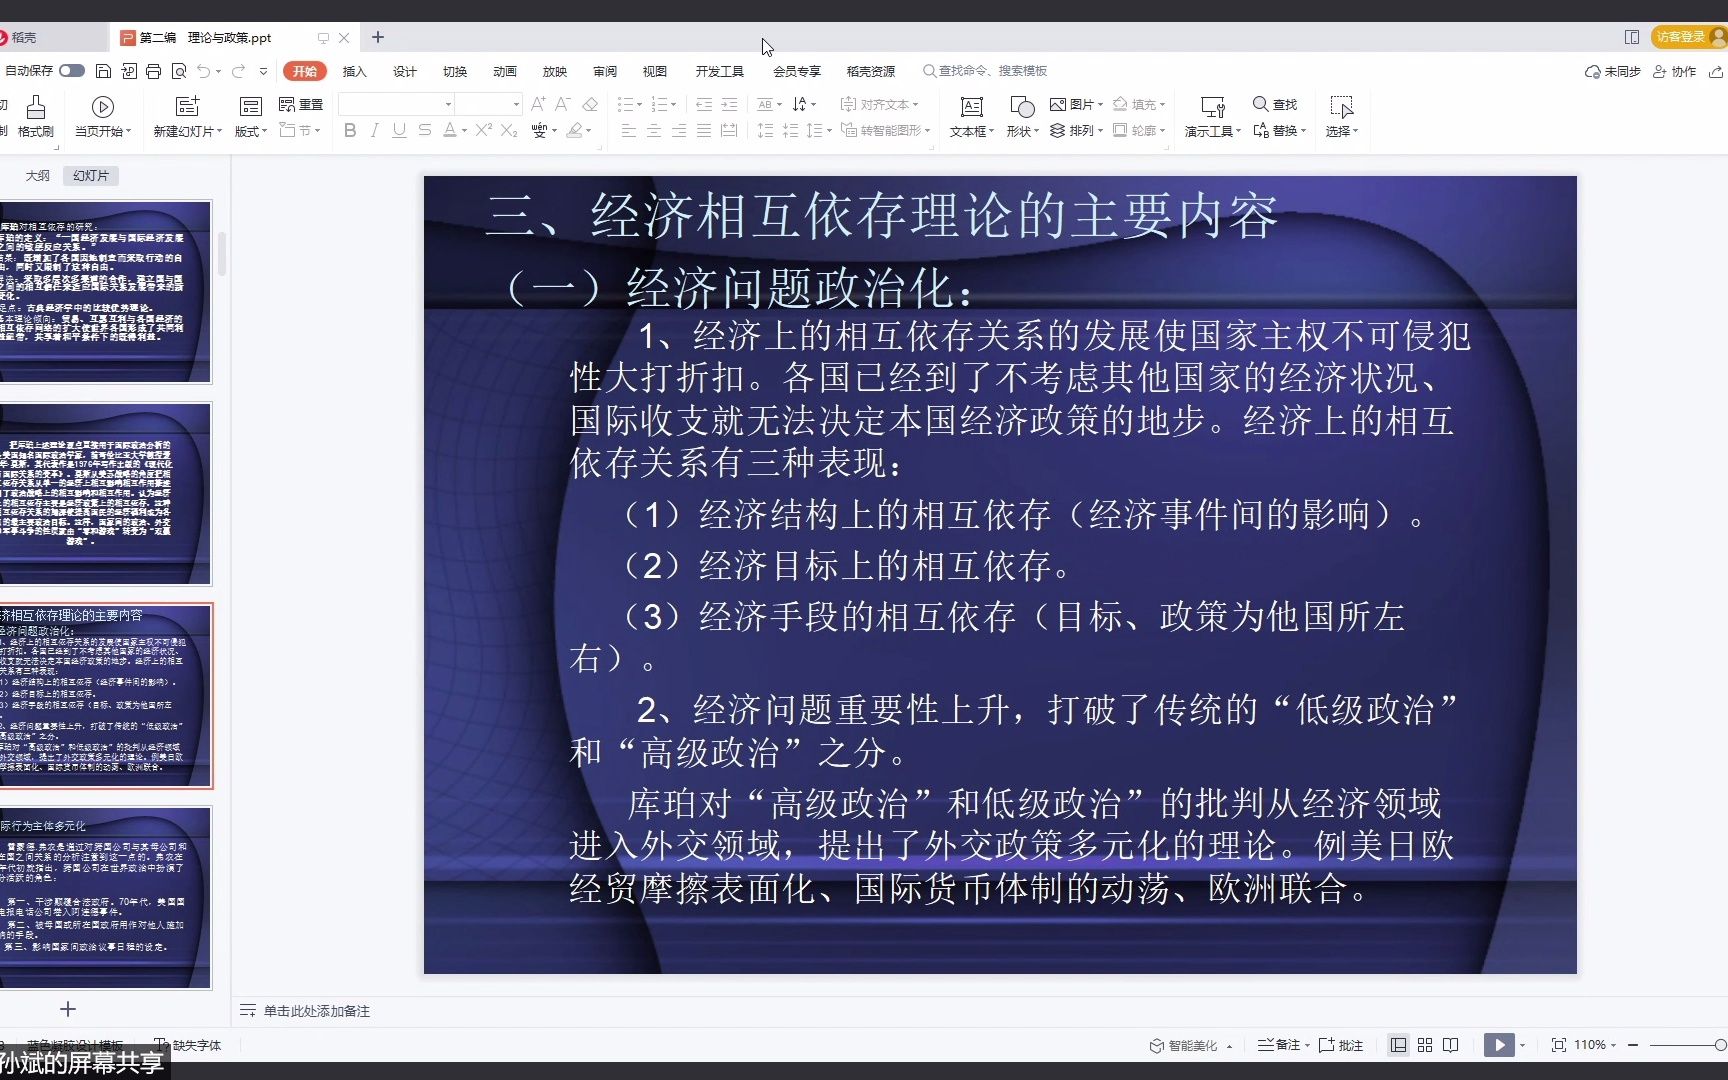Viewport: 1728px width, 1080px height.
Task: Click the clear formatting eraser icon
Action: pyautogui.click(x=590, y=104)
